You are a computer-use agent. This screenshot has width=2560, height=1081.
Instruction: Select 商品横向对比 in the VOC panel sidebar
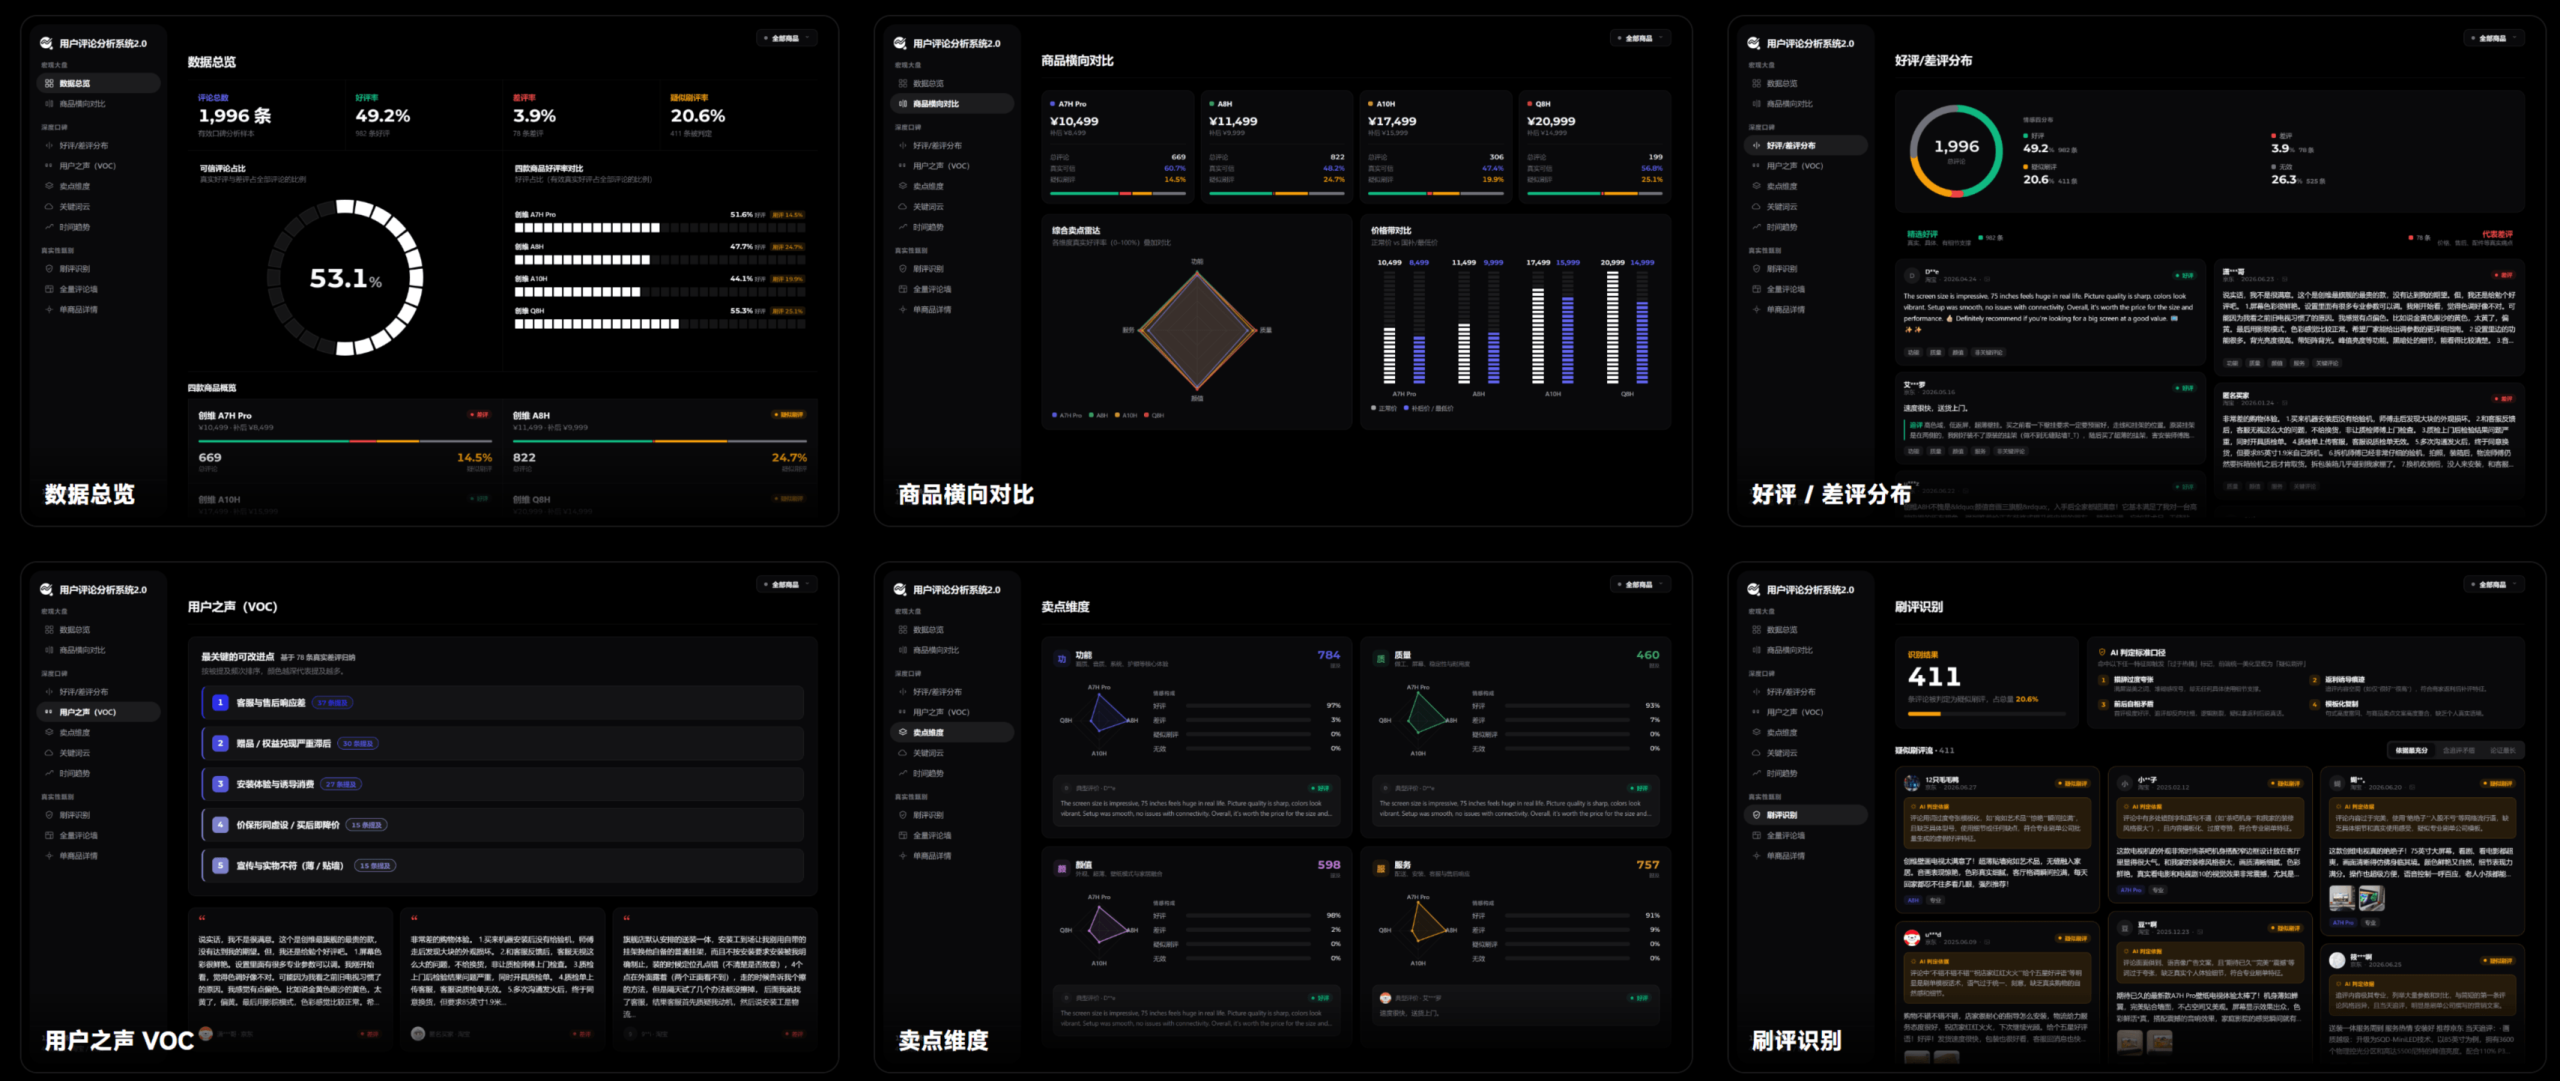pyautogui.click(x=82, y=650)
